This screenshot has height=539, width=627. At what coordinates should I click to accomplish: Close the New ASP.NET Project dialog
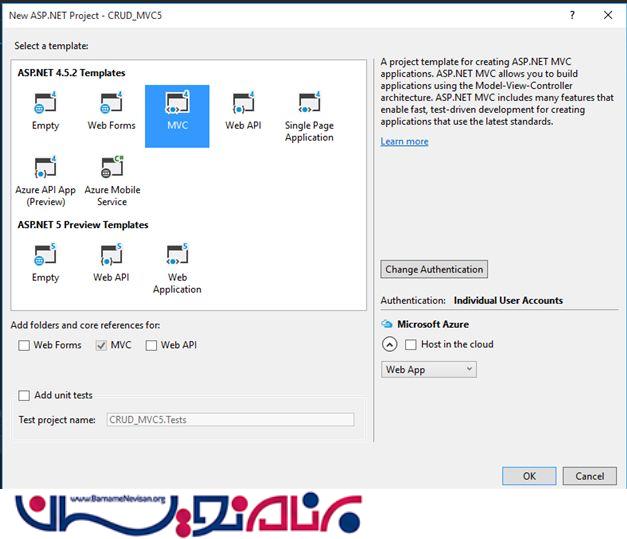click(608, 15)
